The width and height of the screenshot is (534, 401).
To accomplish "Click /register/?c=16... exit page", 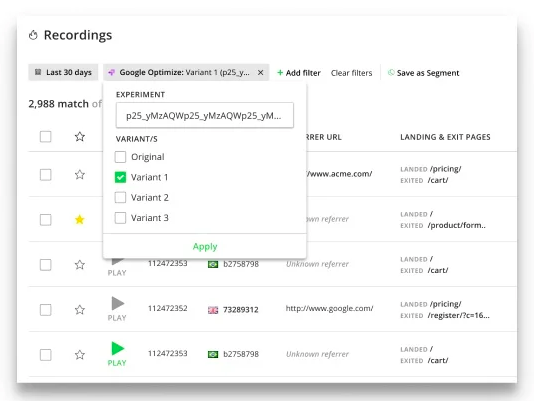I will tap(459, 315).
